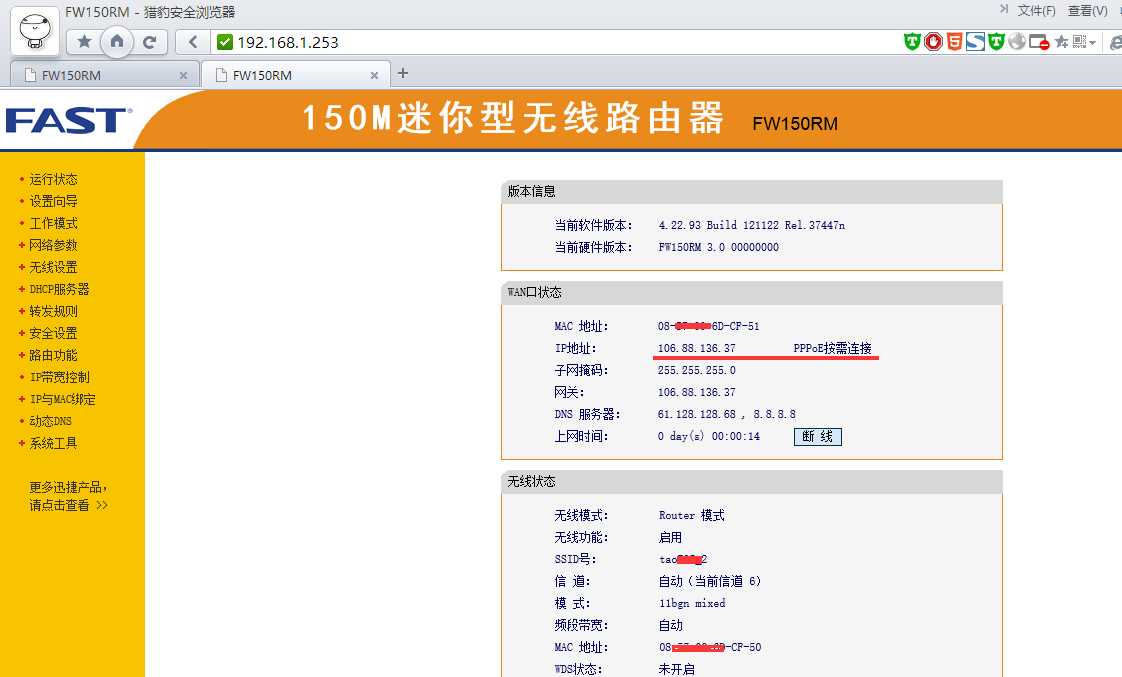Open the red stop-hand ad blocker icon

[x=933, y=42]
